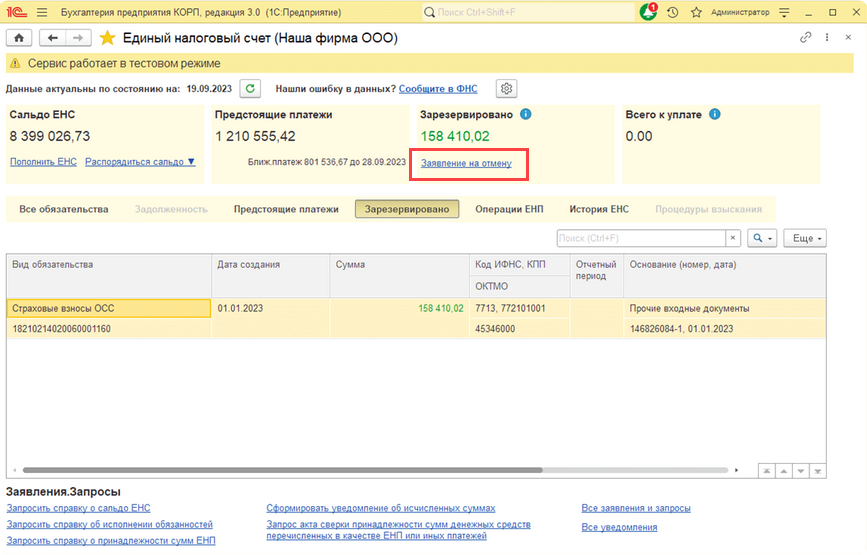
Task: Move up one row arrow button
Action: pos(784,471)
